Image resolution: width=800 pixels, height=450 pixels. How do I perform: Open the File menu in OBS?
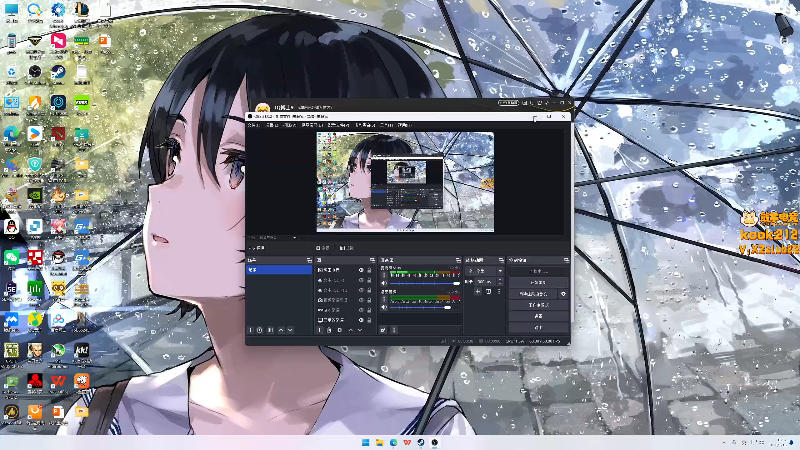[253, 124]
